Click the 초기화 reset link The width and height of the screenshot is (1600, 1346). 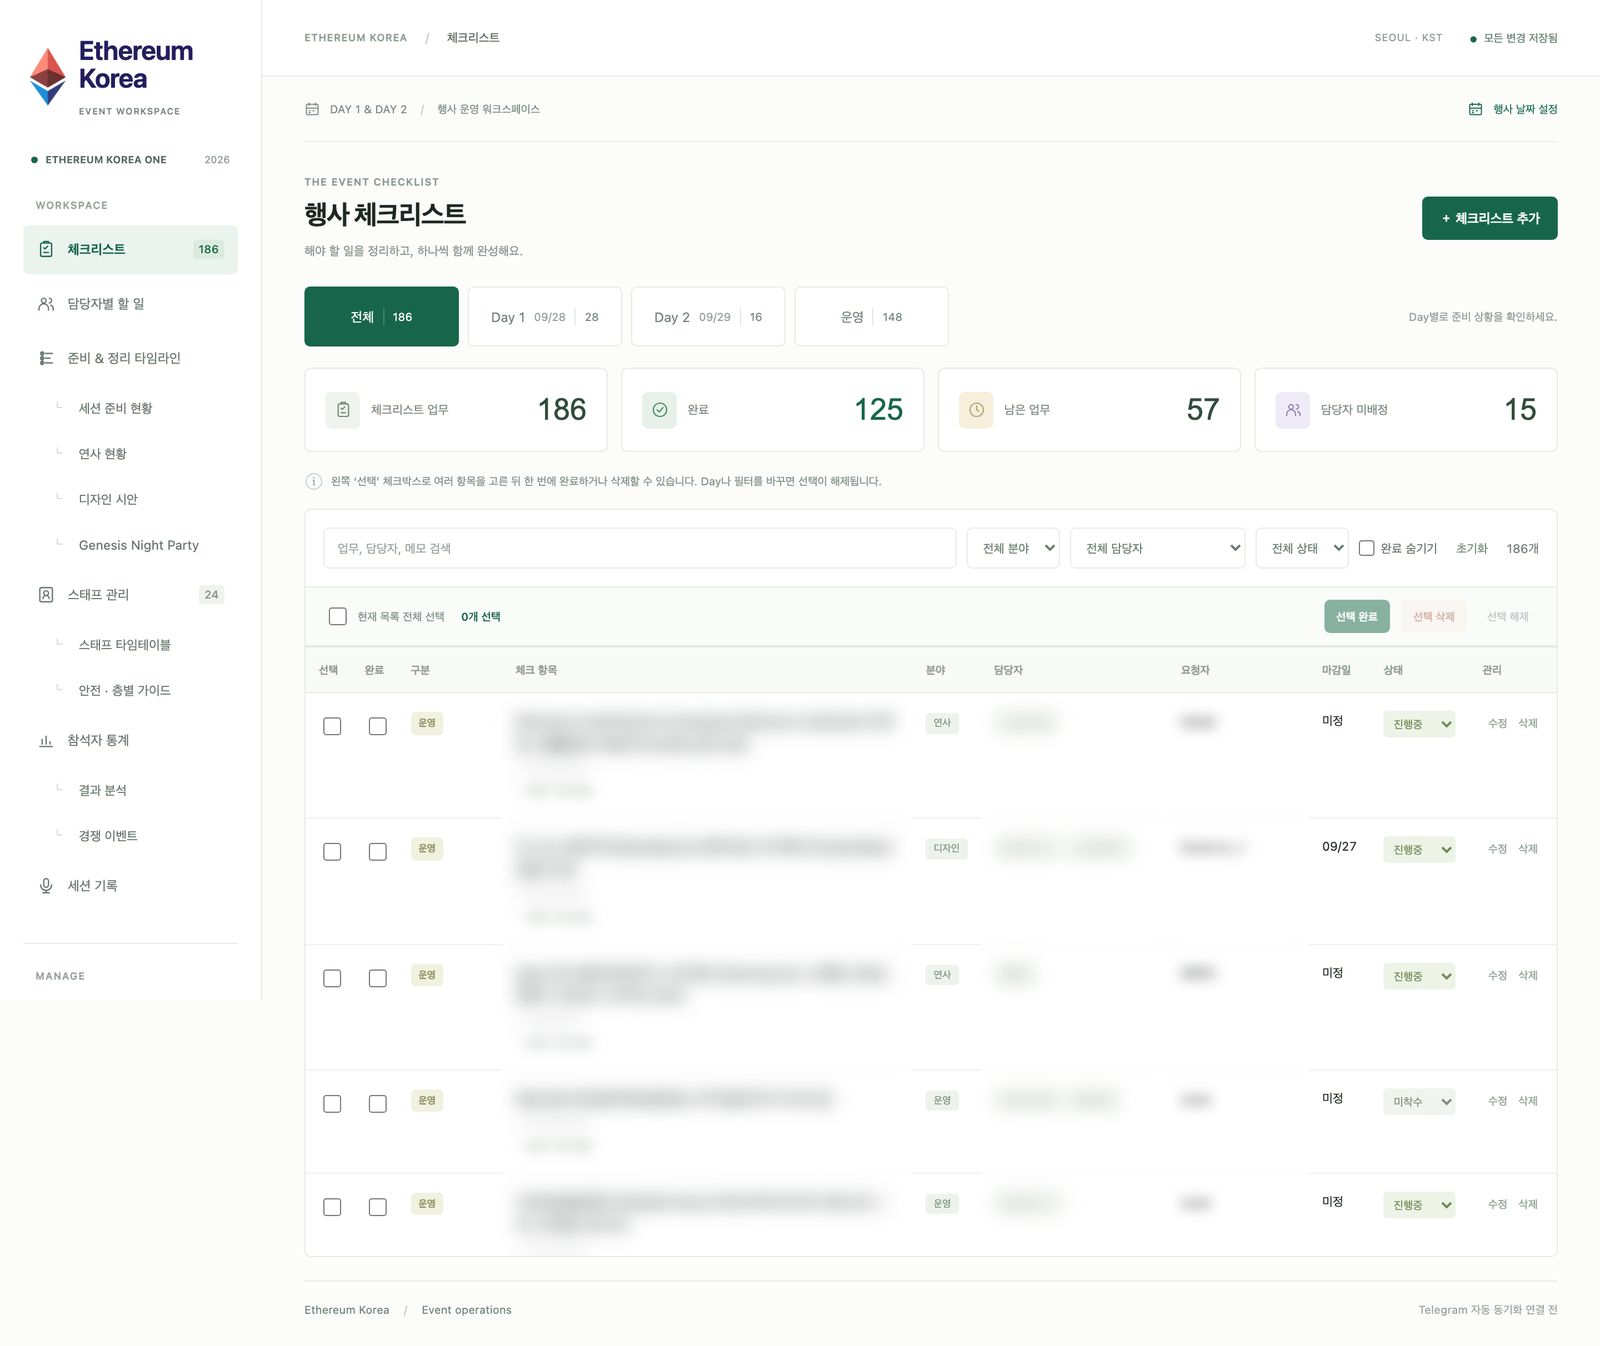coord(1471,549)
